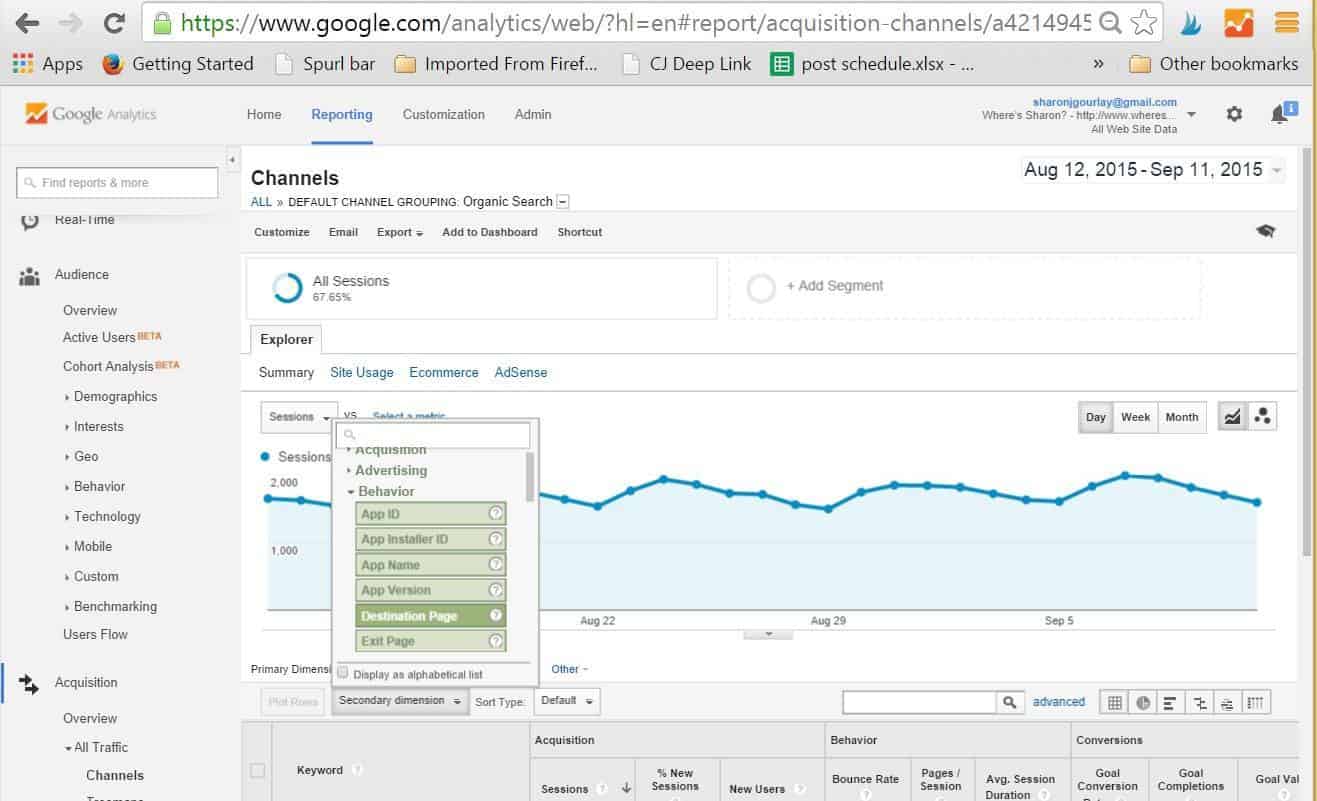Open the Site Usage tab
The width and height of the screenshot is (1317, 801).
pyautogui.click(x=361, y=372)
